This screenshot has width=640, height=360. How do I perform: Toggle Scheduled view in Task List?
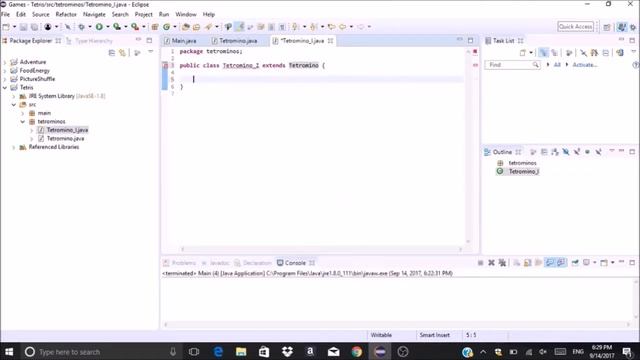click(554, 53)
